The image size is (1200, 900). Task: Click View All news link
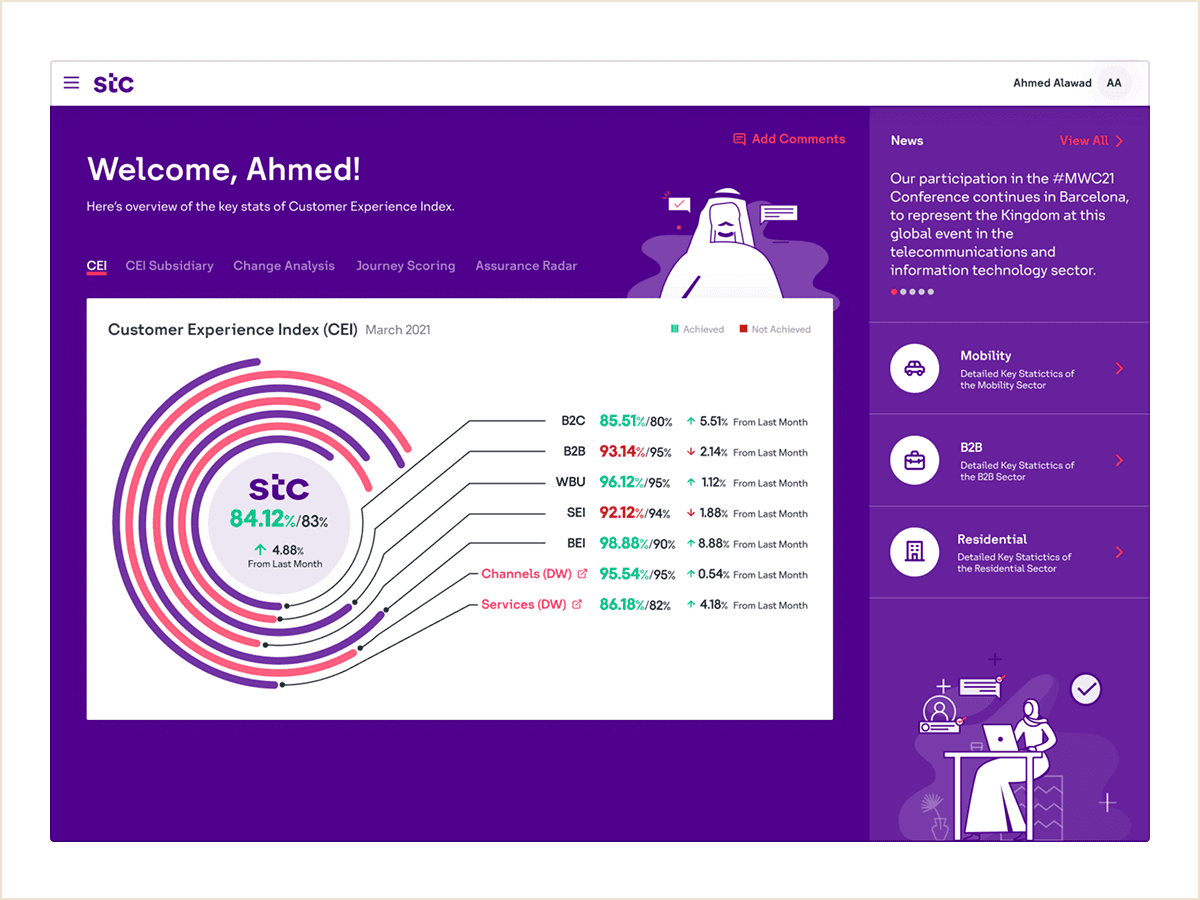coord(1084,141)
